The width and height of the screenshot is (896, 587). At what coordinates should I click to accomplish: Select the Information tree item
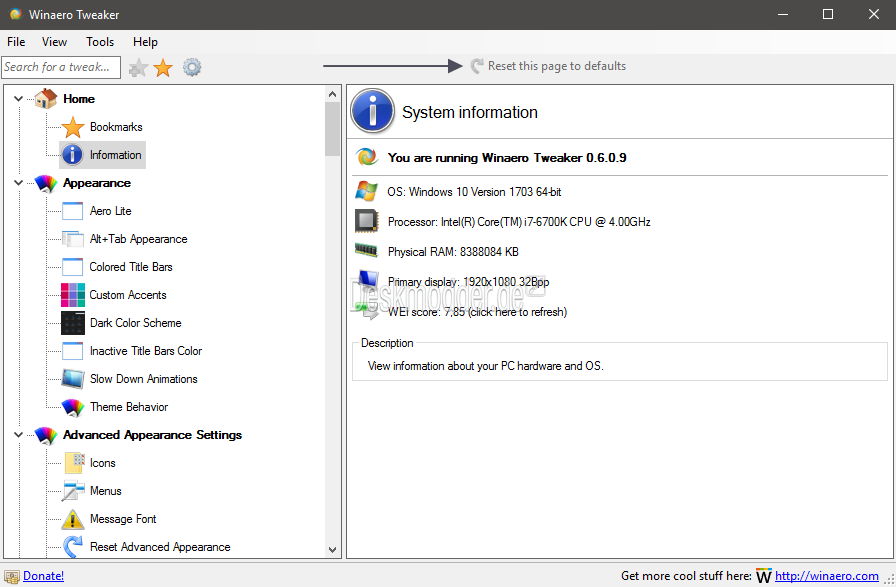(x=115, y=155)
